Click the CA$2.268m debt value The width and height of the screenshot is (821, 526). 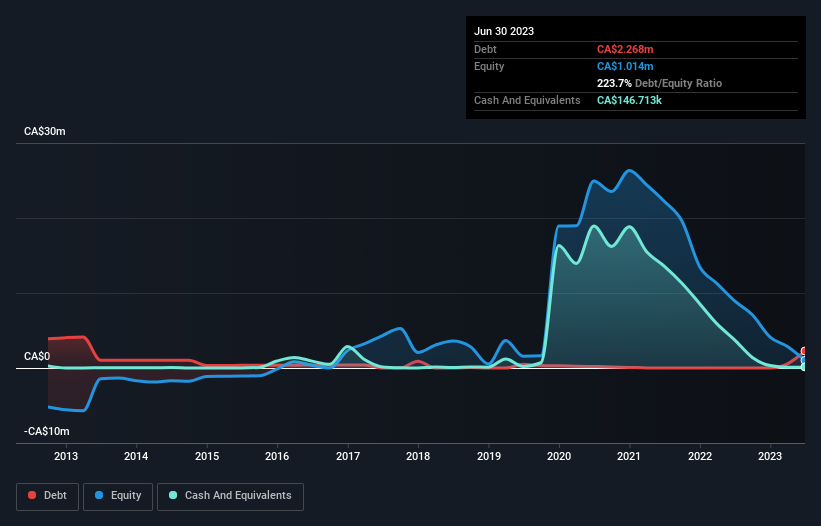coord(625,49)
